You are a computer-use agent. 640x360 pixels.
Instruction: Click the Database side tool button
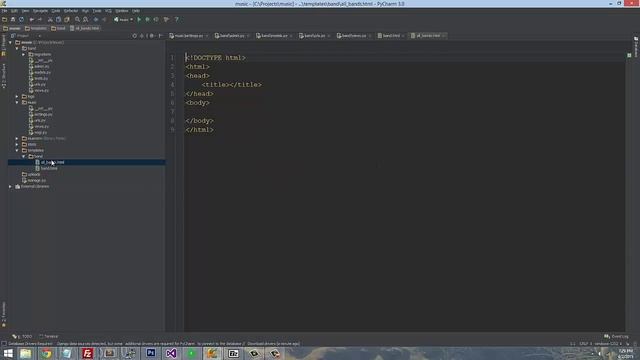click(636, 47)
